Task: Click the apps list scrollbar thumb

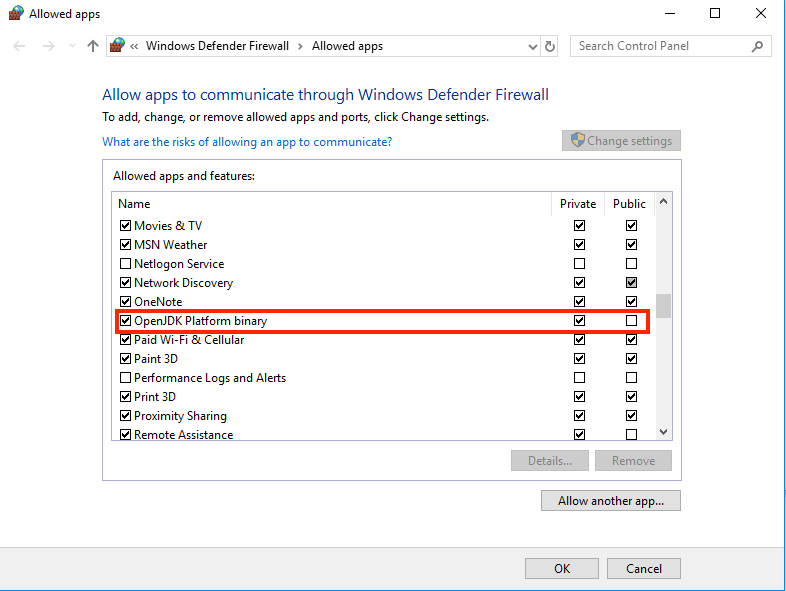Action: pos(663,306)
